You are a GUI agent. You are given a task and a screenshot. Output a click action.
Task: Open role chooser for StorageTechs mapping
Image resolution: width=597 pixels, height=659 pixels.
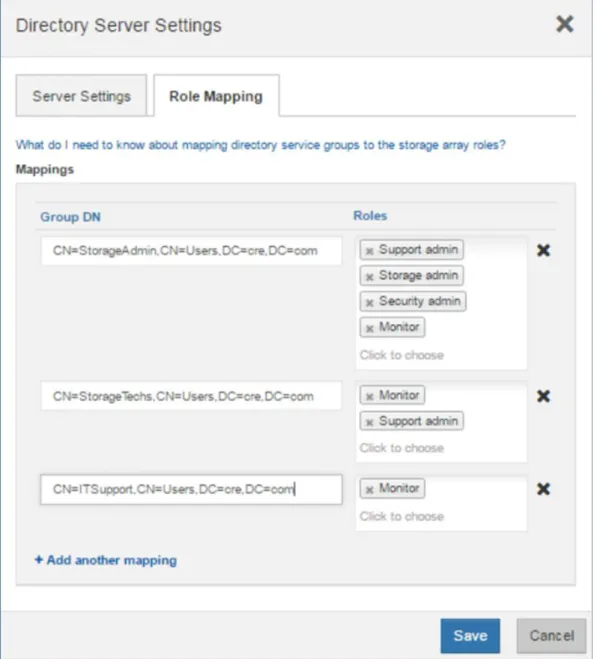402,448
